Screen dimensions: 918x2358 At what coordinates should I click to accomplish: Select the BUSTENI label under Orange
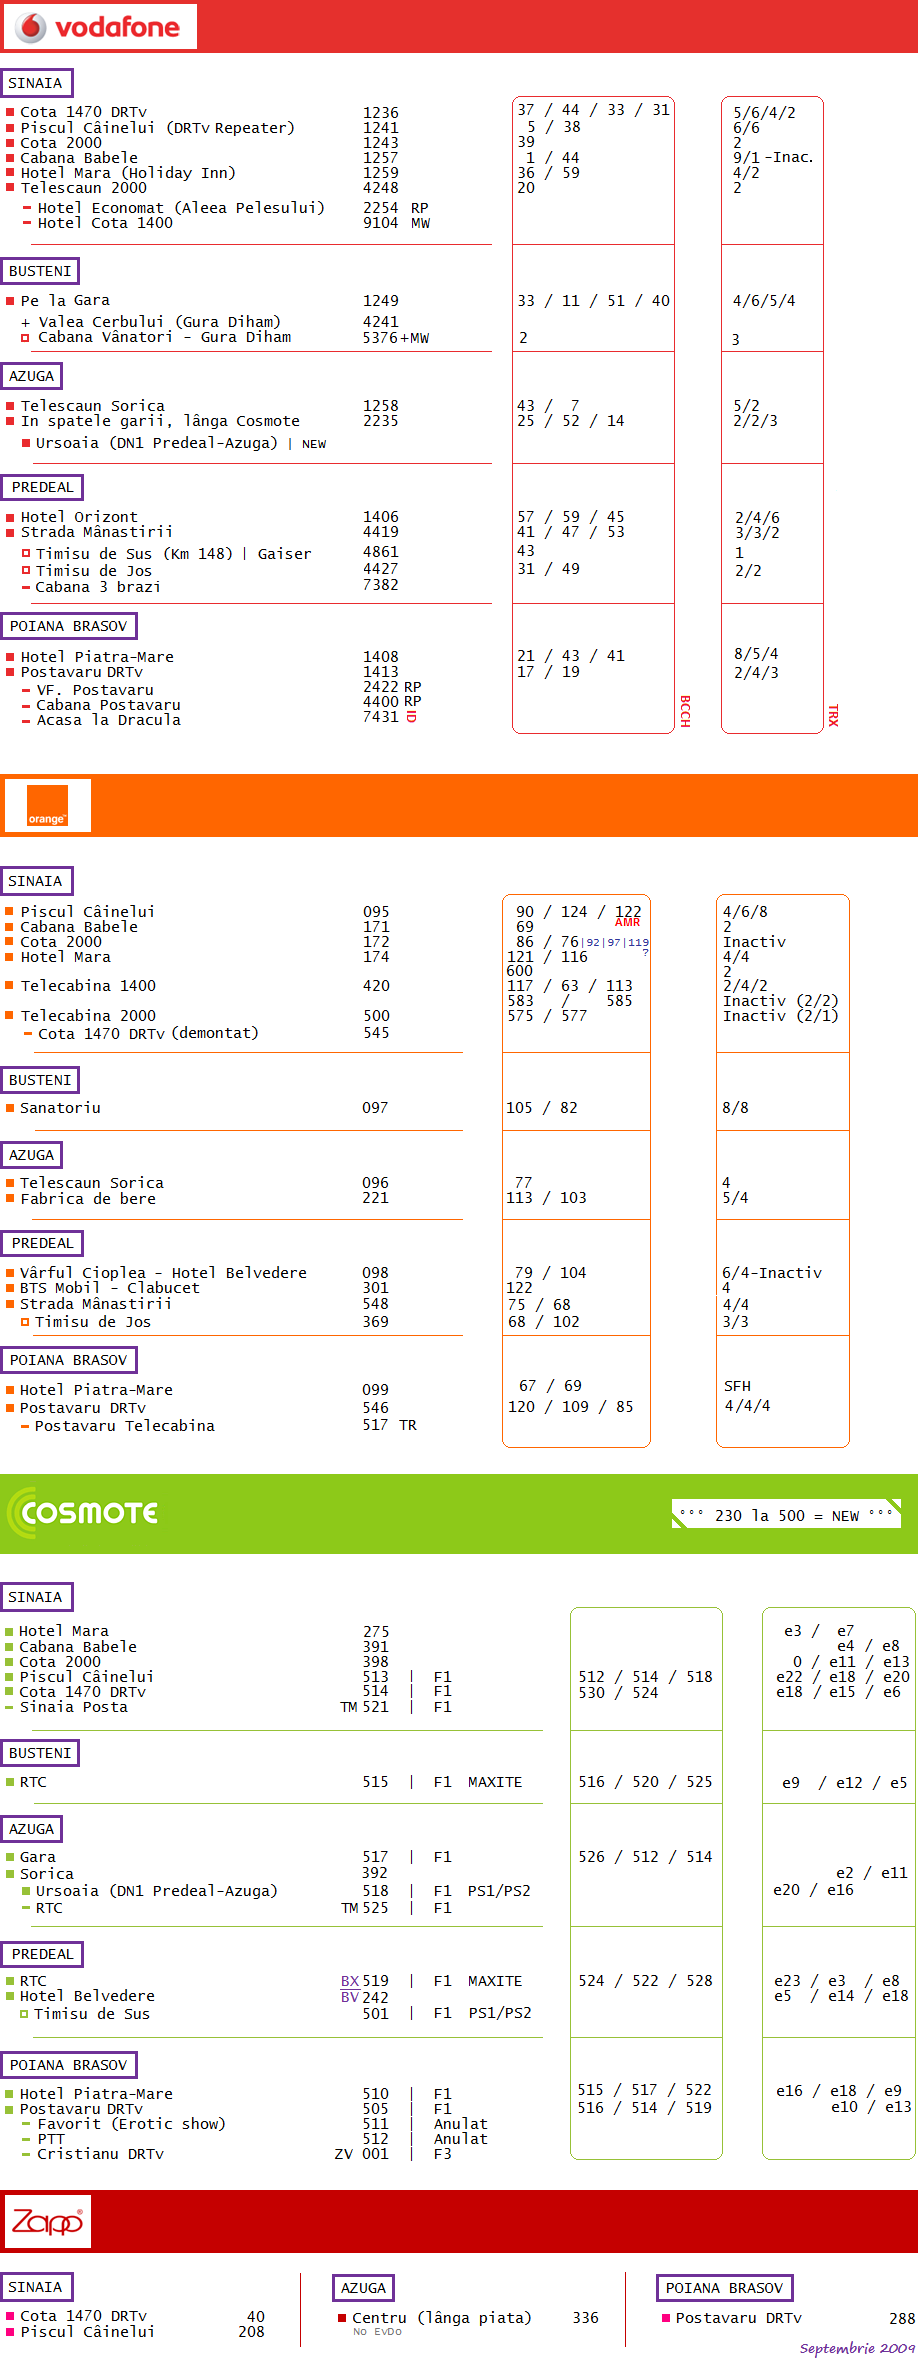pos(40,1080)
